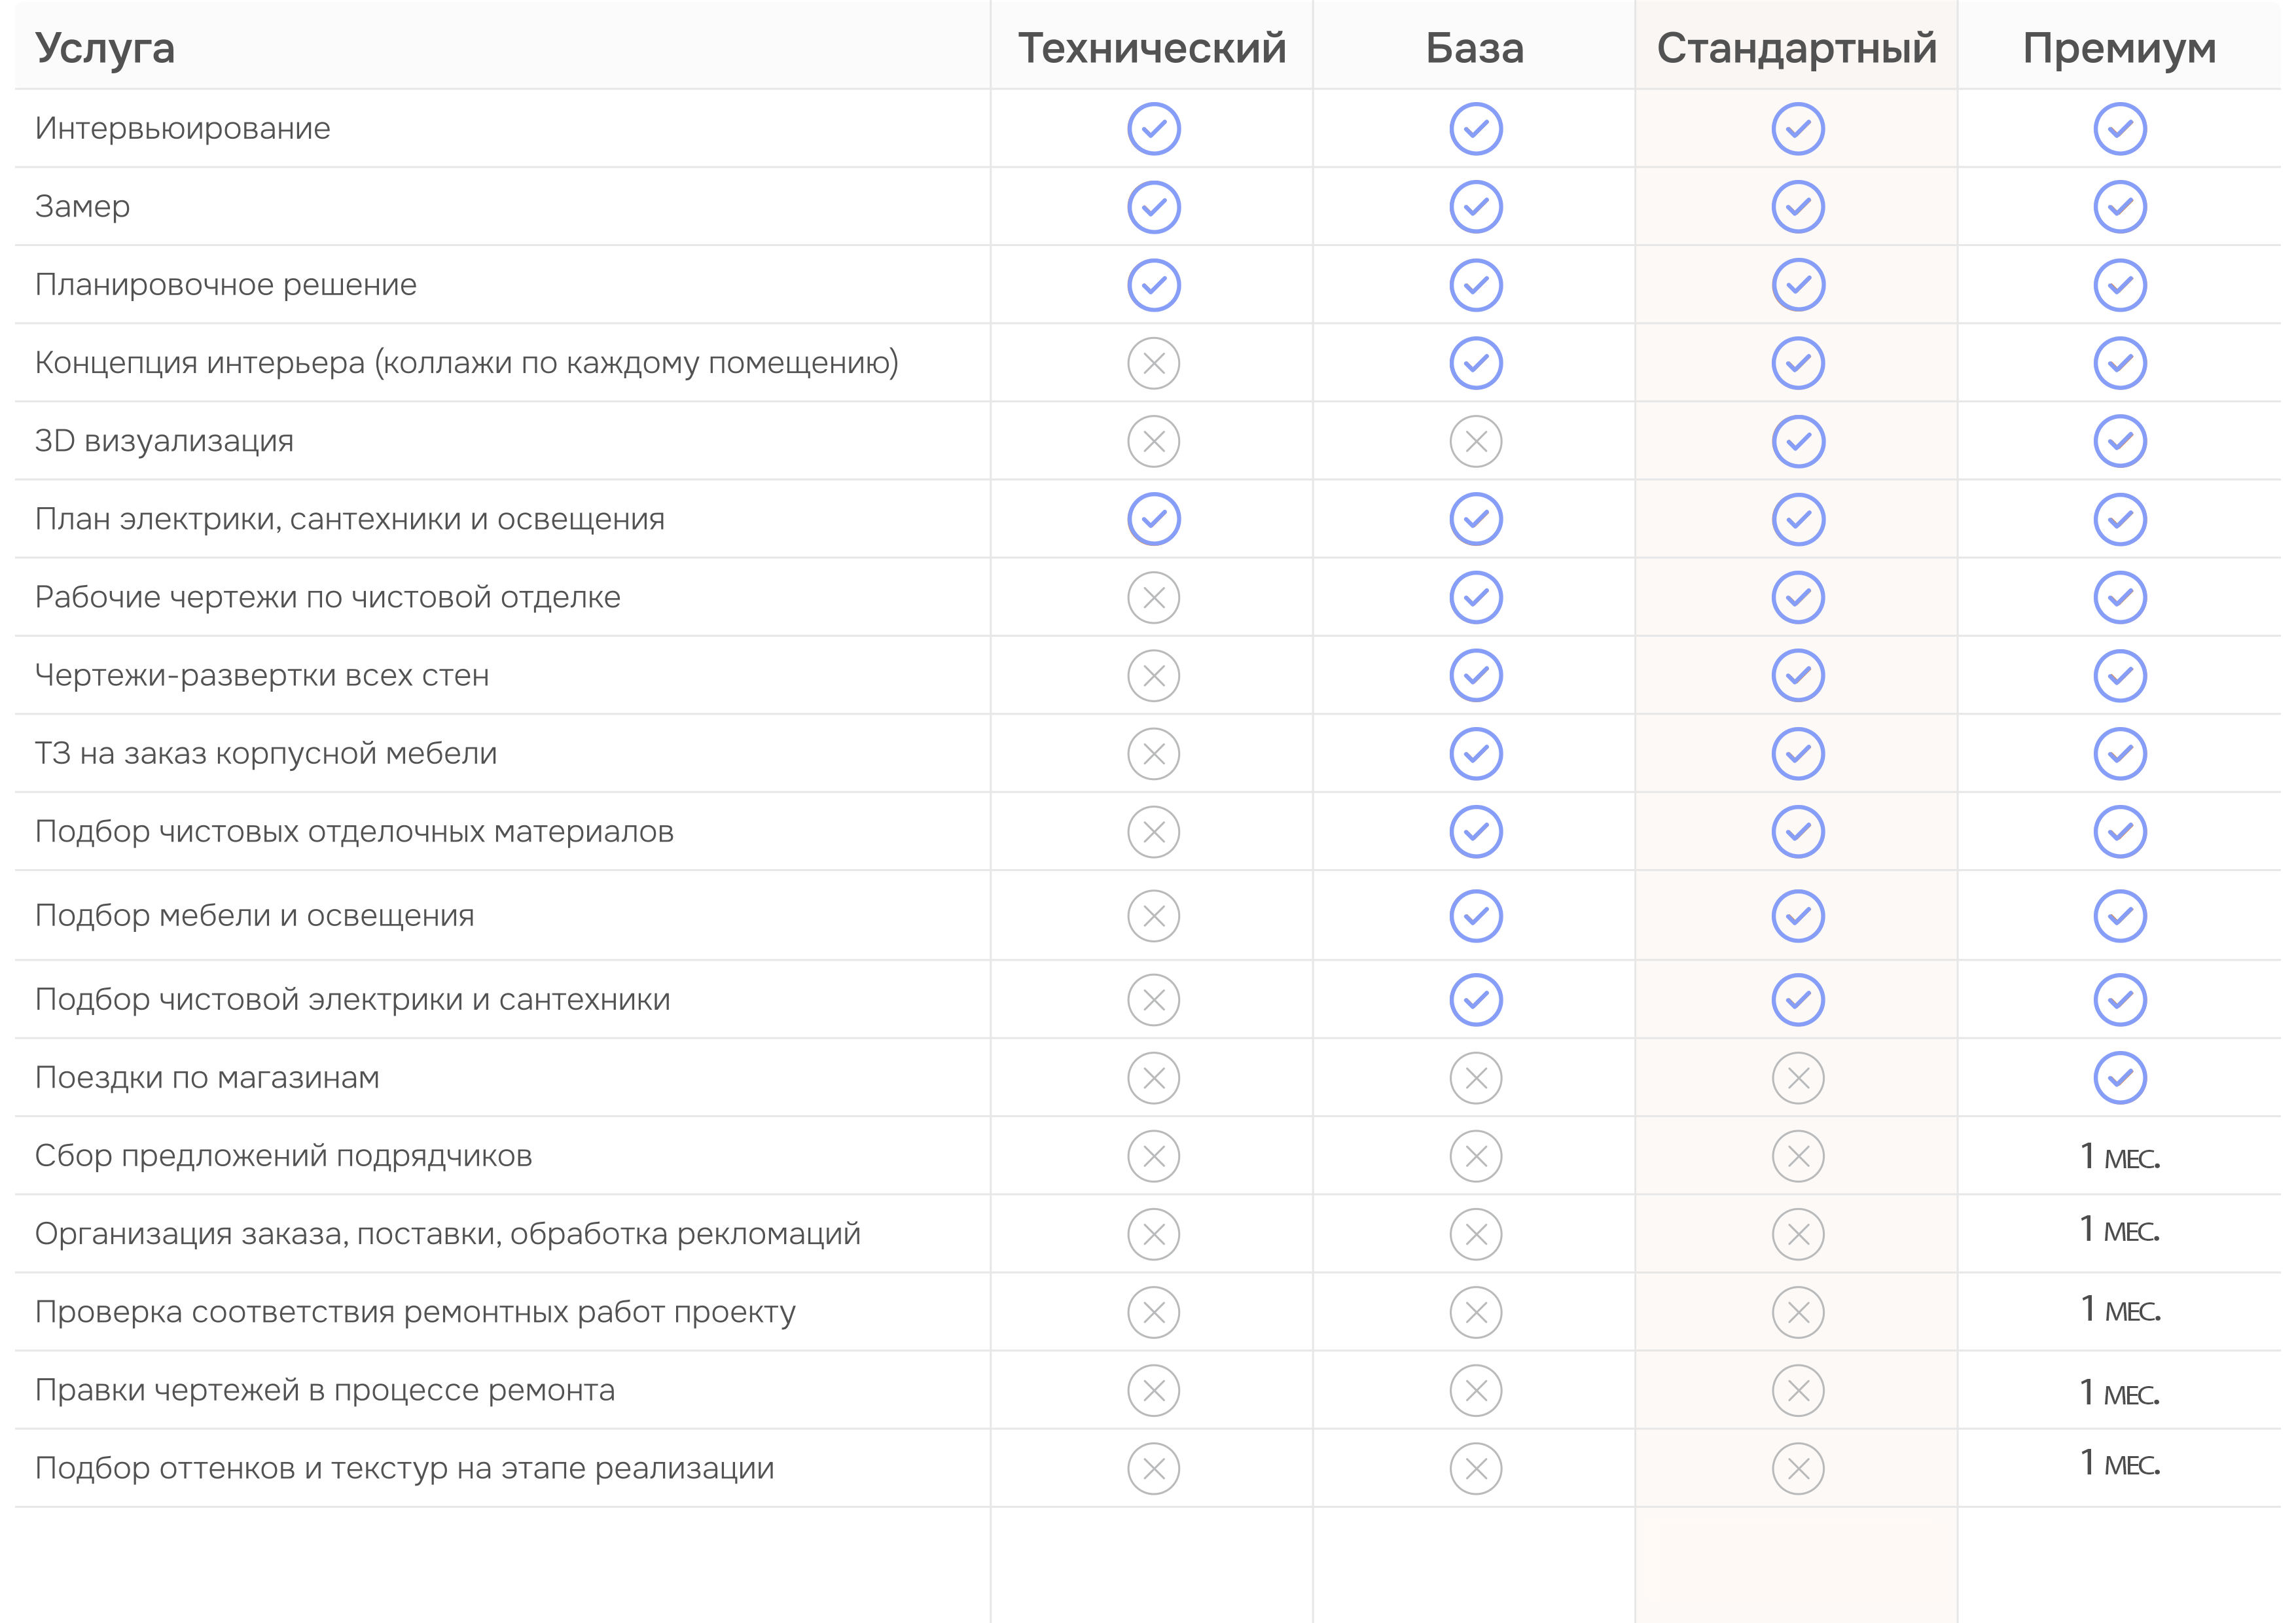Screen dimensions: 2296x1623
Task: Click the База column header
Action: tap(1475, 48)
